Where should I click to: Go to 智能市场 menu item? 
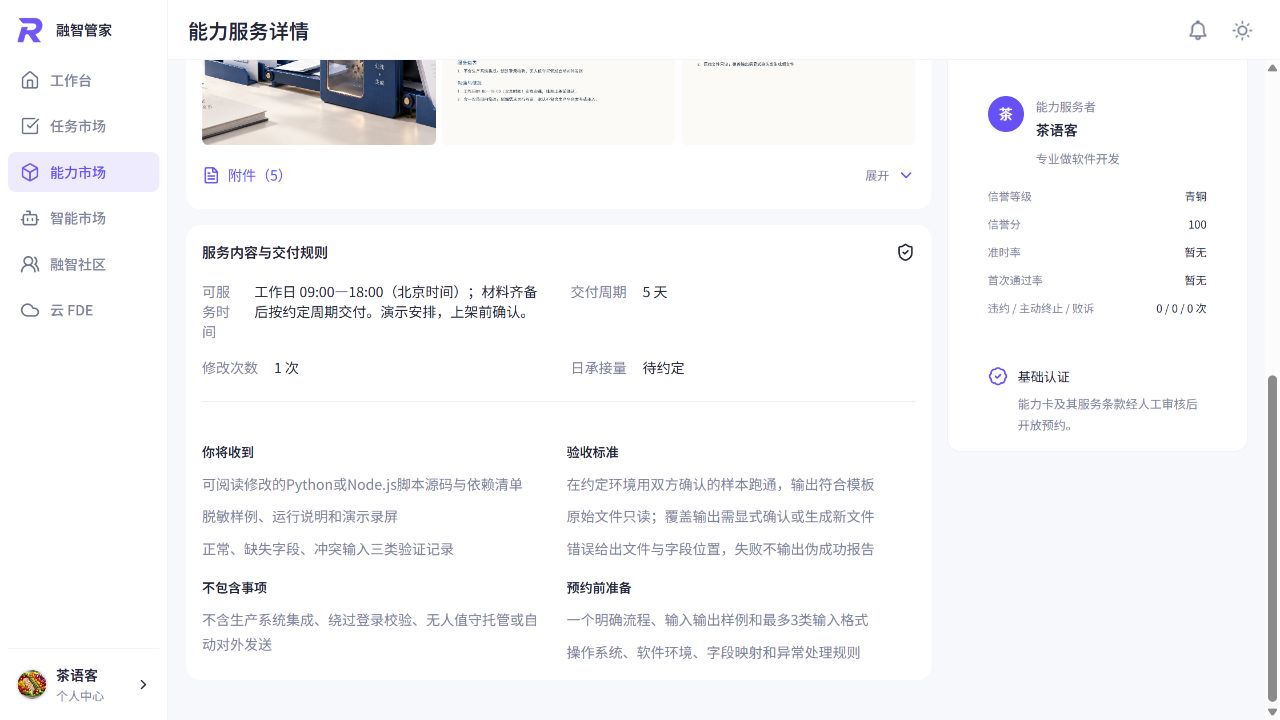tap(83, 218)
